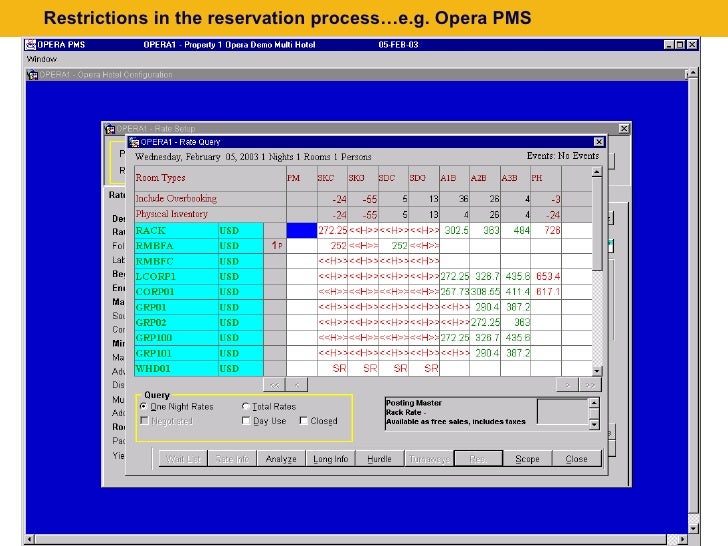Click the Physical Inventory row label

[172, 214]
